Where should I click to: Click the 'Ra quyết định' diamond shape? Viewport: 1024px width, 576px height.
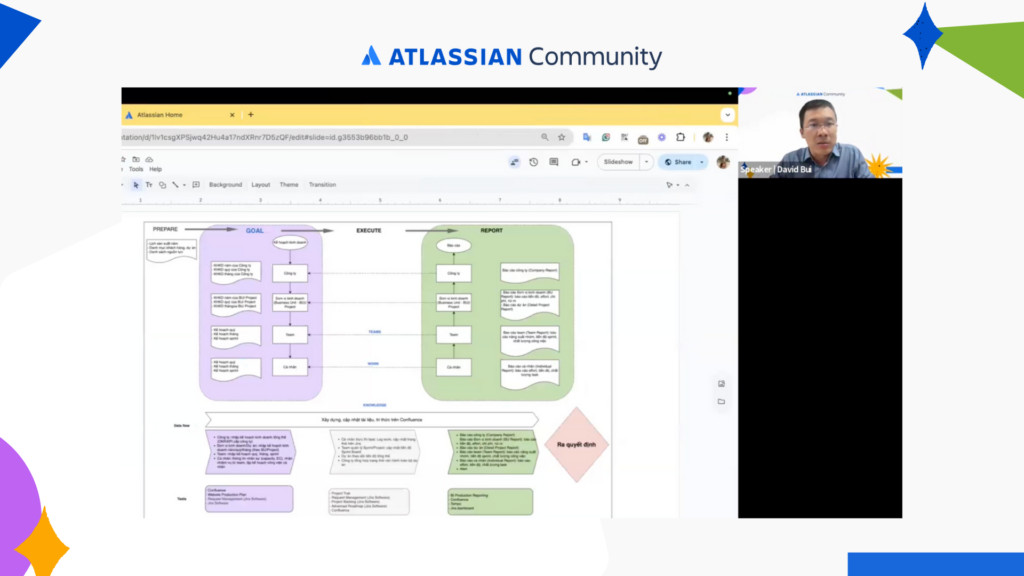576,445
